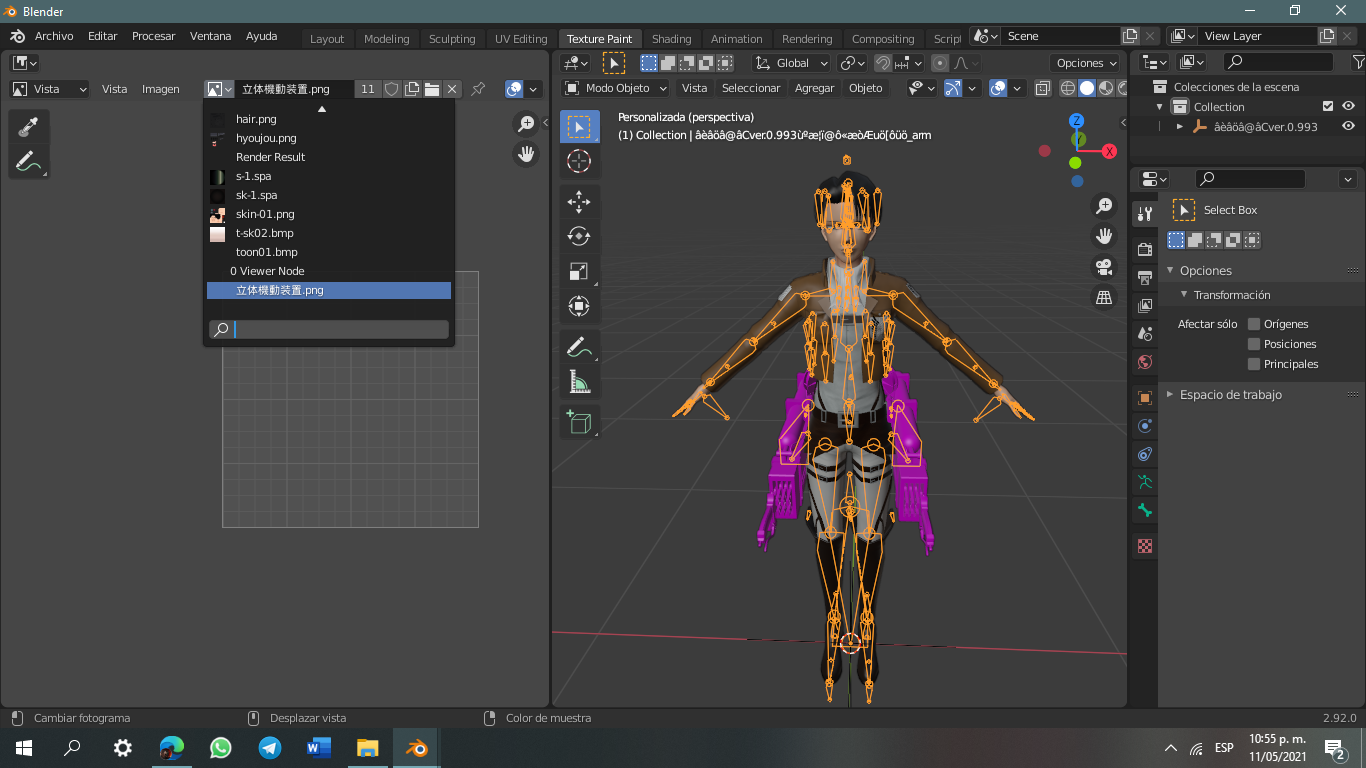1366x768 pixels.
Task: Activate the Cursor tool
Action: 579,160
